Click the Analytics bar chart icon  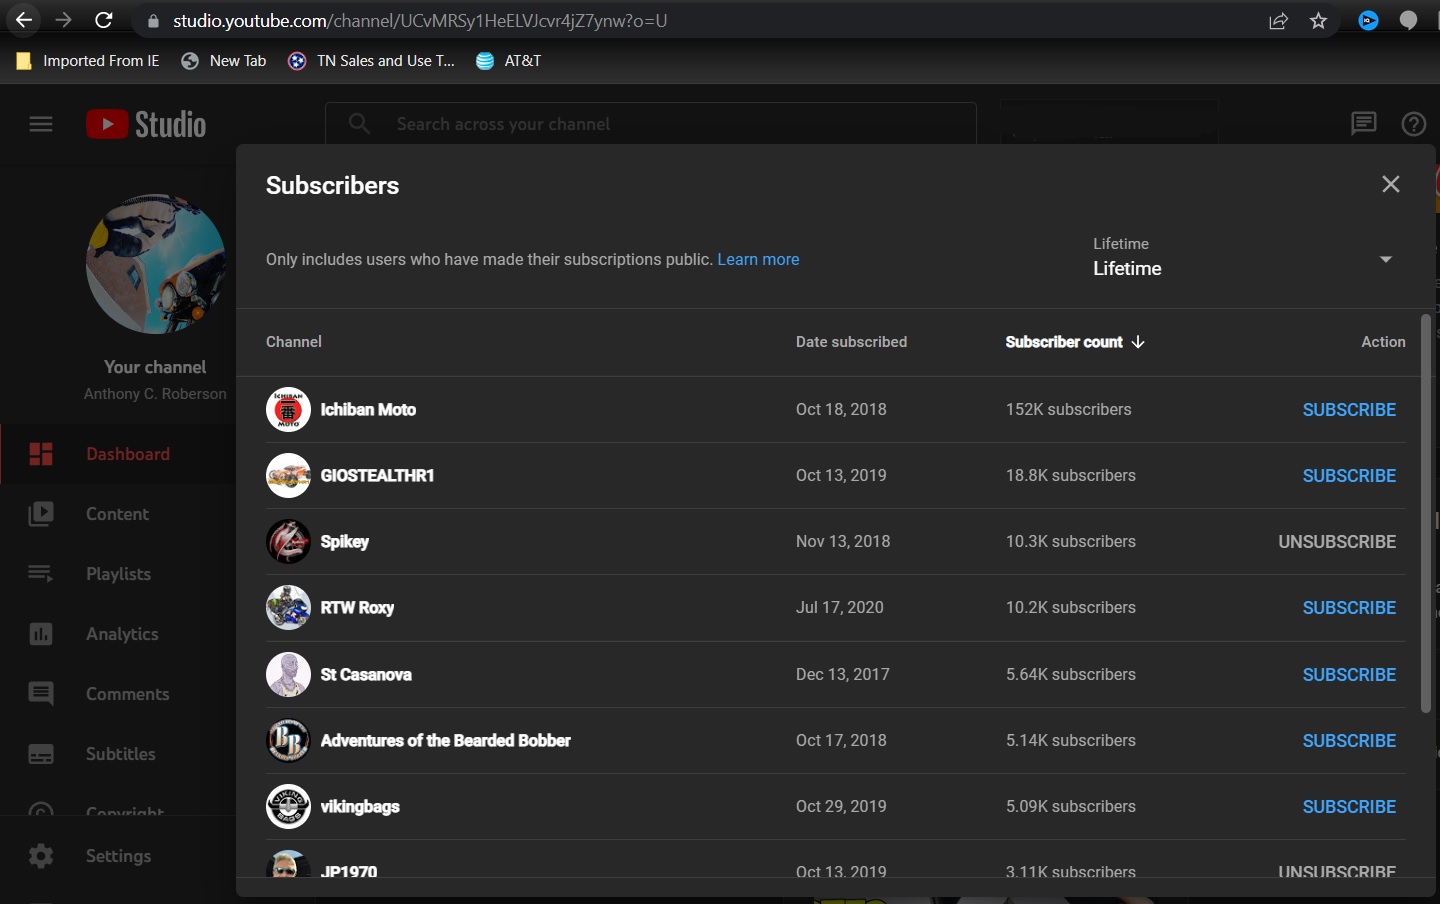point(41,634)
